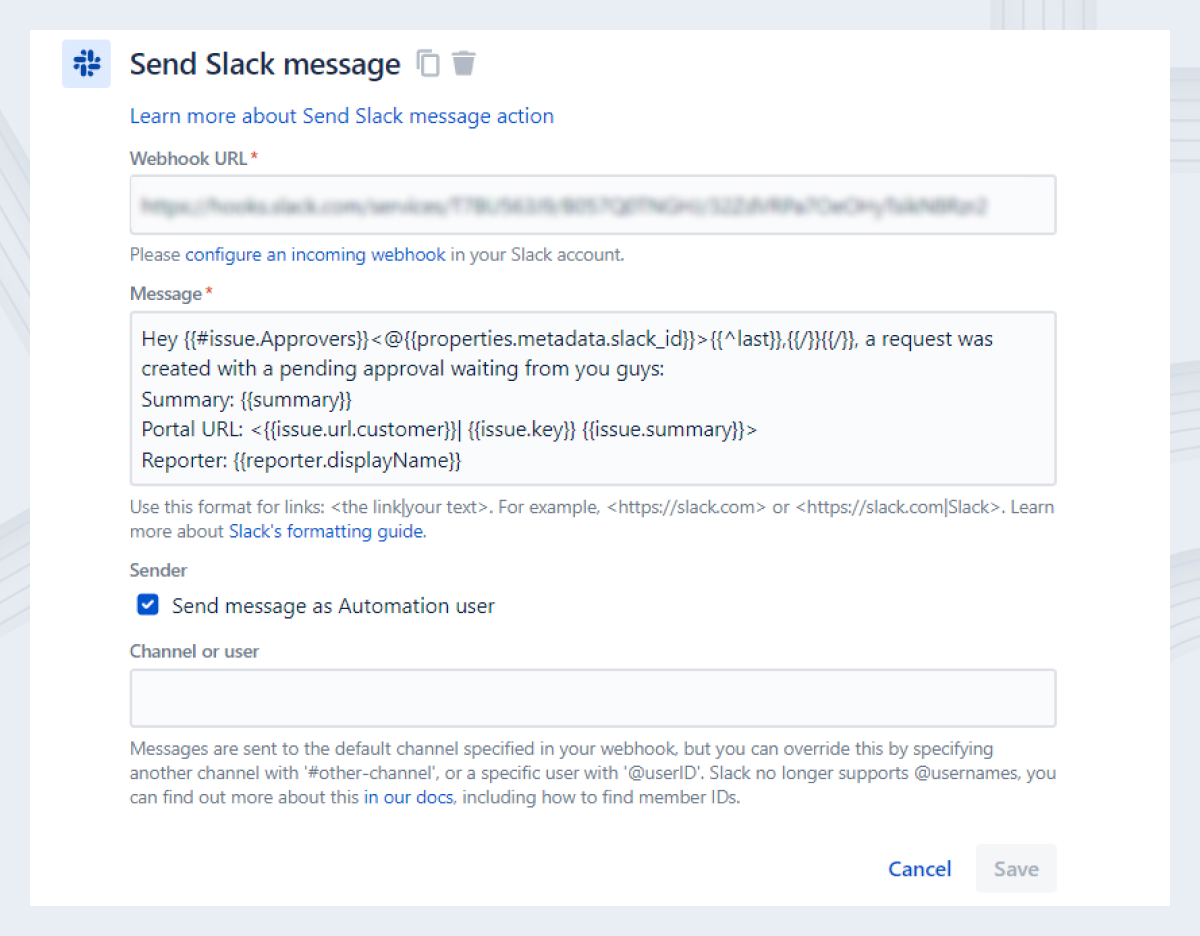This screenshot has height=936, width=1200.
Task: Click the Save button
Action: tap(1016, 869)
